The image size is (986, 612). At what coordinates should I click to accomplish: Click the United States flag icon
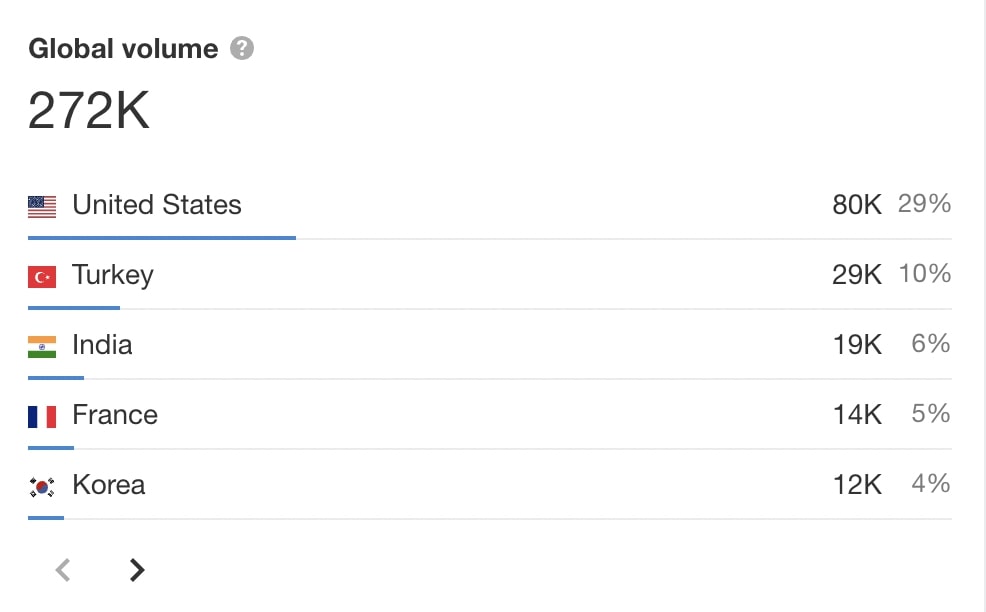coord(42,207)
